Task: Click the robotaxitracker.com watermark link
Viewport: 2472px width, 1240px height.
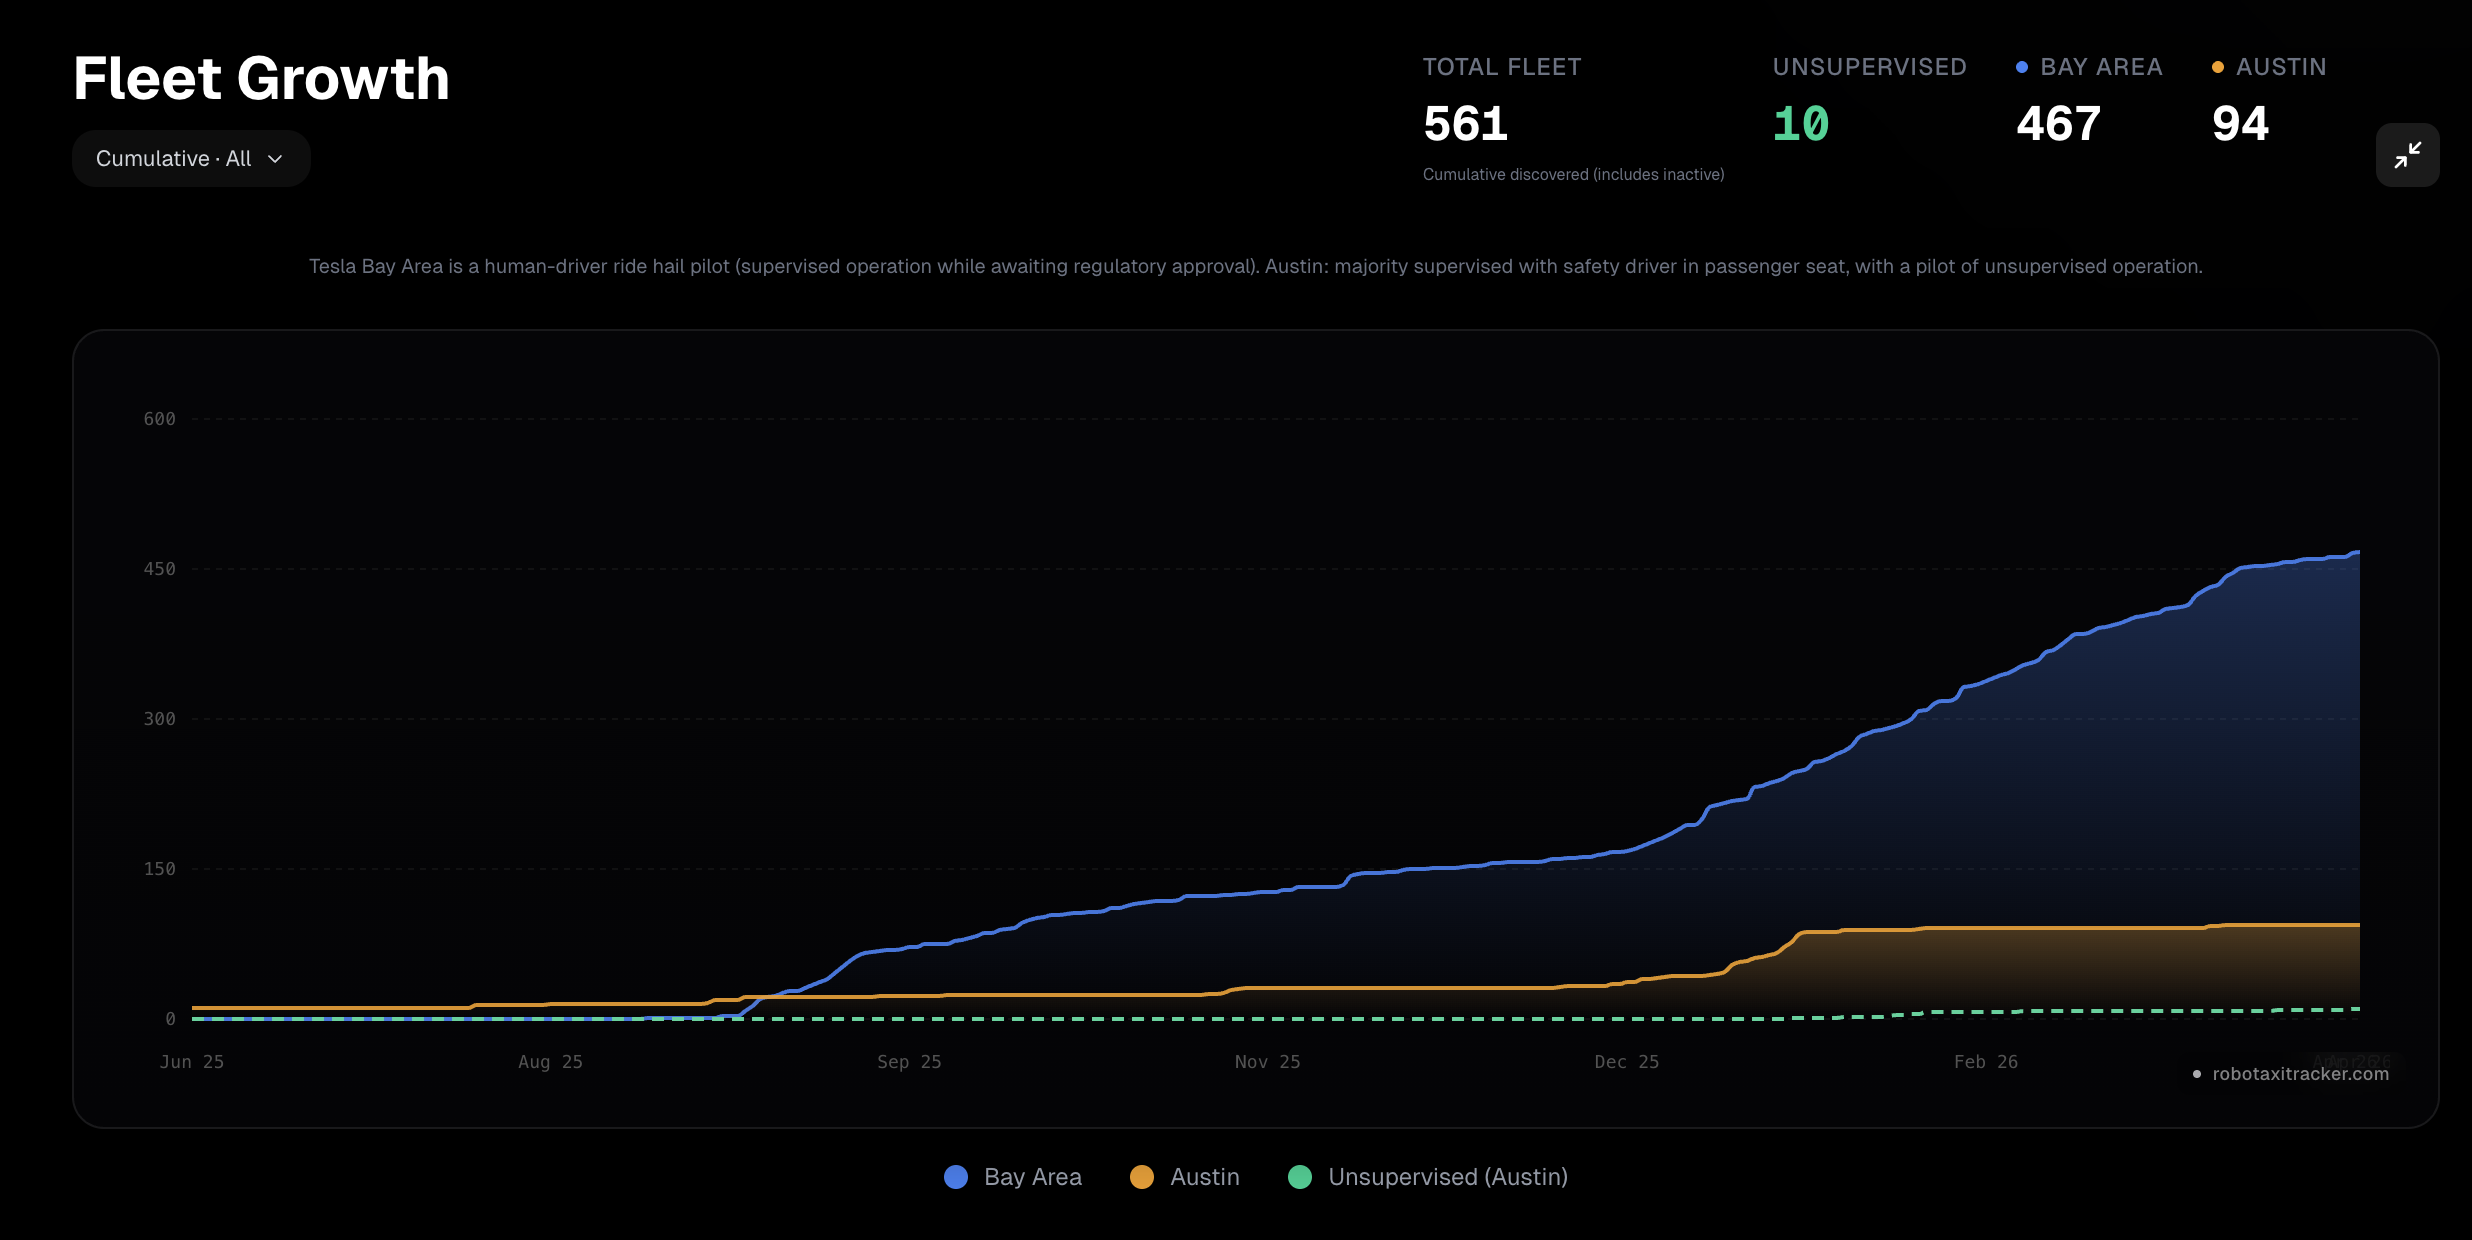Action: tap(2299, 1074)
